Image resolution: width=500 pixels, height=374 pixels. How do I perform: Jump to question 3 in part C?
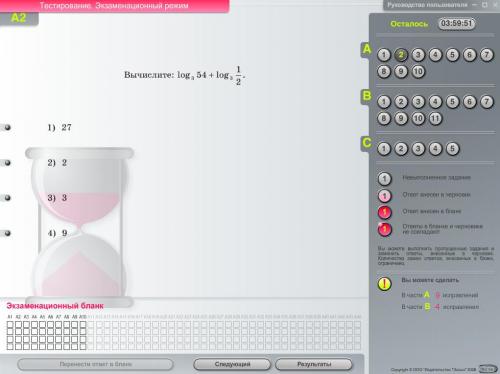pyautogui.click(x=418, y=149)
